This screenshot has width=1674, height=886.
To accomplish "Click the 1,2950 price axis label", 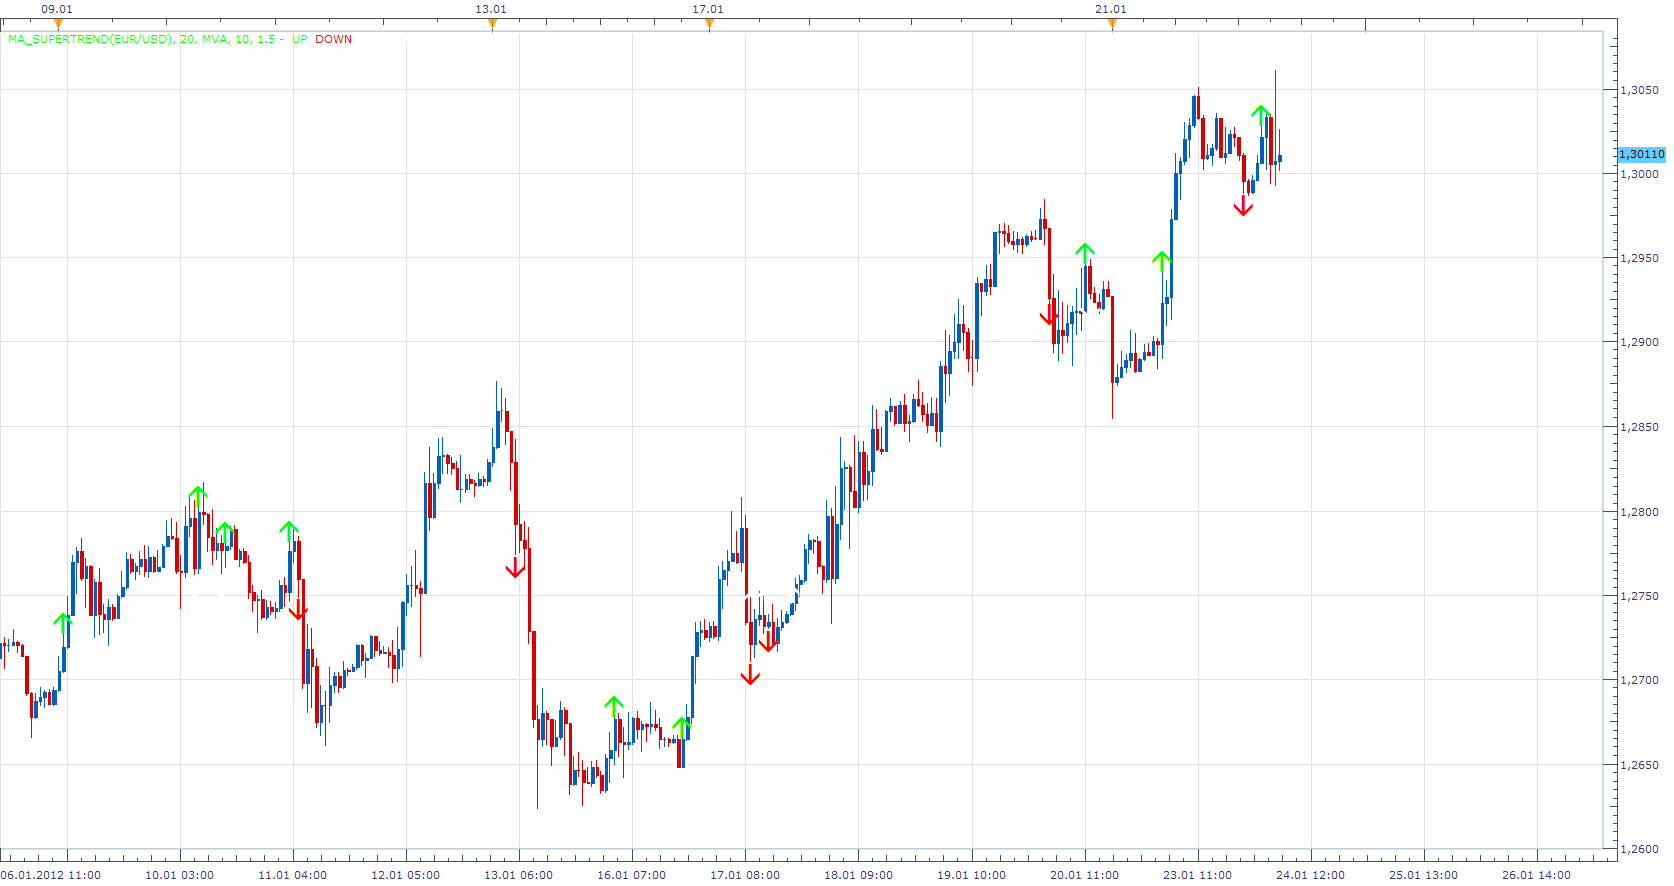I will tap(1639, 258).
